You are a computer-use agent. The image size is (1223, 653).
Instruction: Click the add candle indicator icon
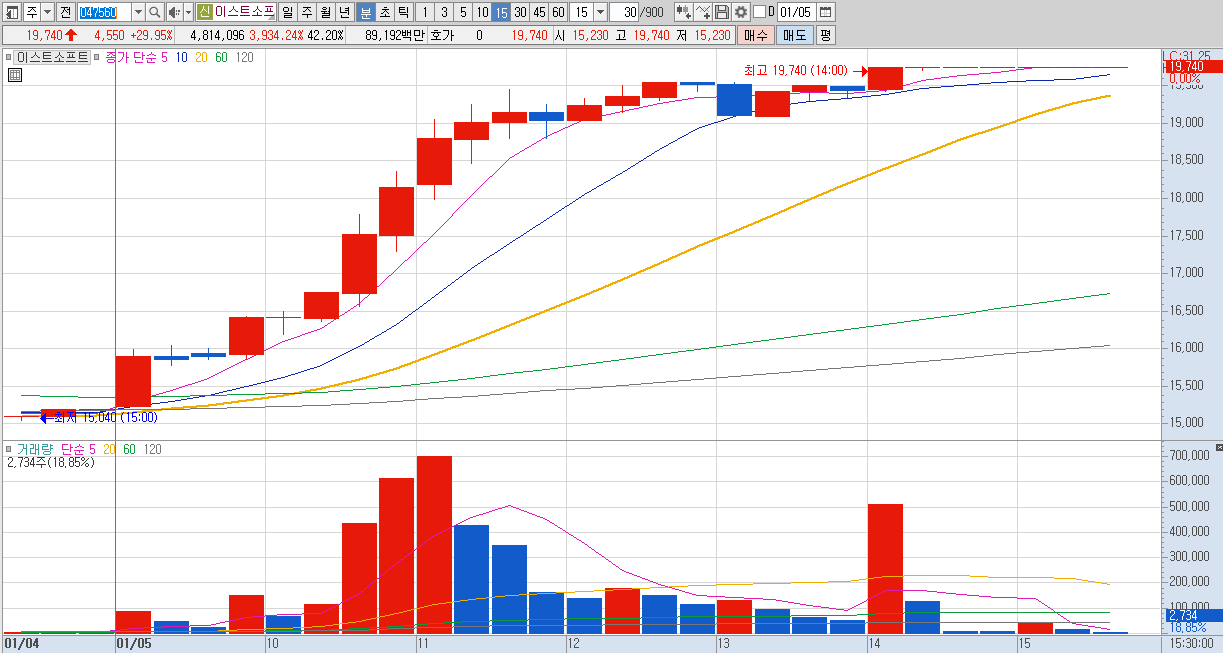click(x=684, y=12)
